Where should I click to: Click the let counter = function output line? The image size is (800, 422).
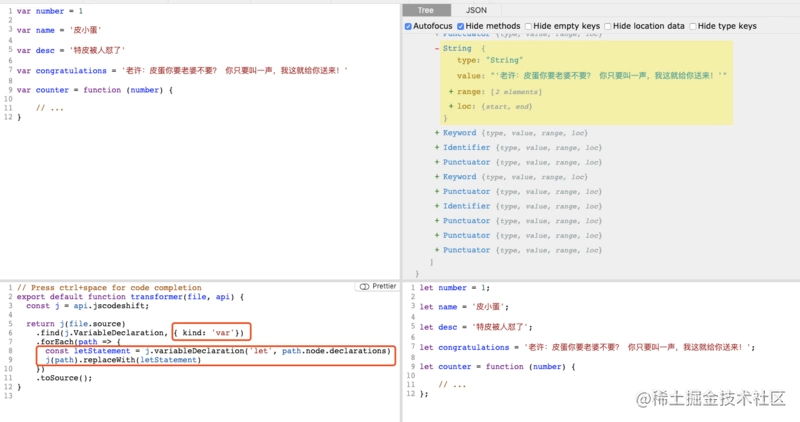(497, 366)
